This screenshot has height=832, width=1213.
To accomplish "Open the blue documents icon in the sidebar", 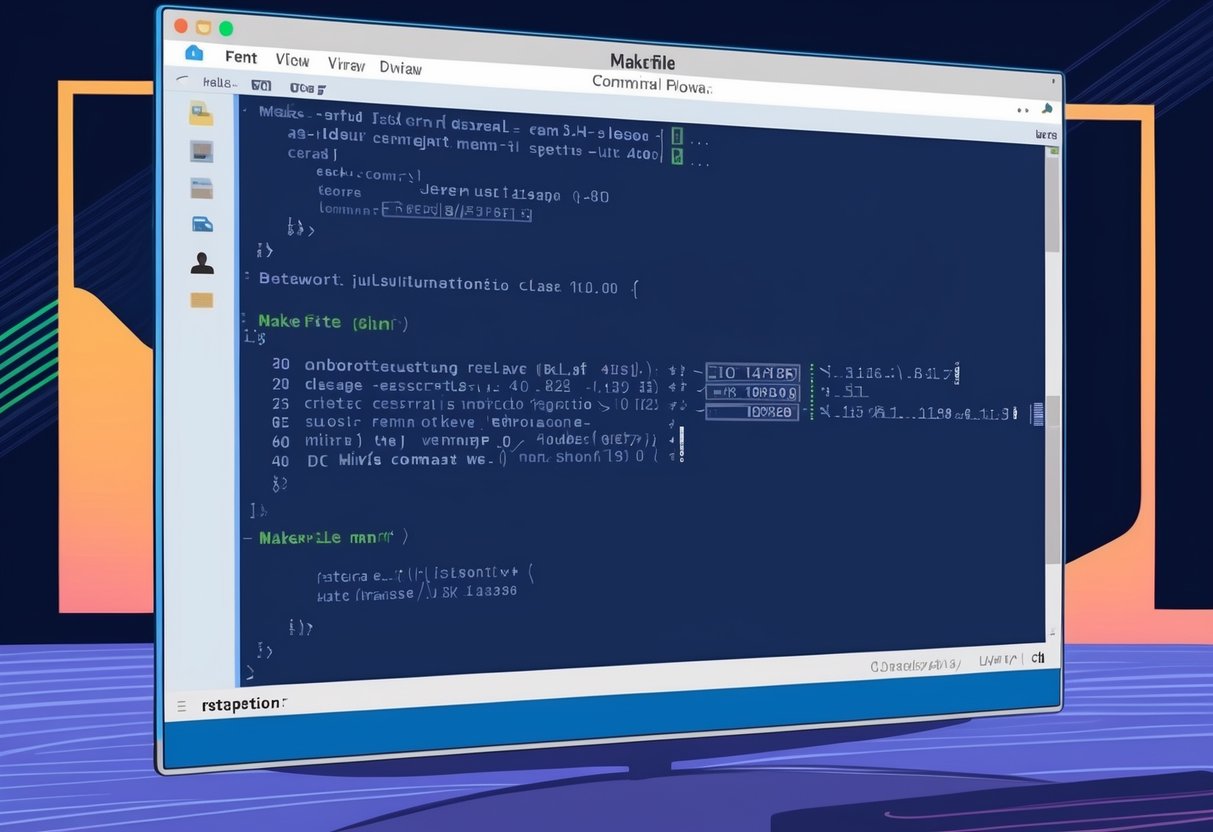I will 202,224.
